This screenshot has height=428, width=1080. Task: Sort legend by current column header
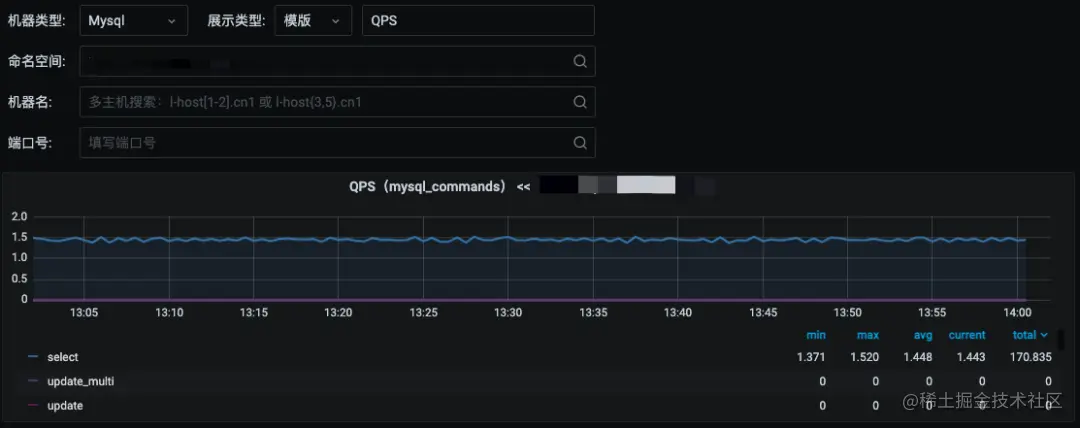(x=967, y=335)
